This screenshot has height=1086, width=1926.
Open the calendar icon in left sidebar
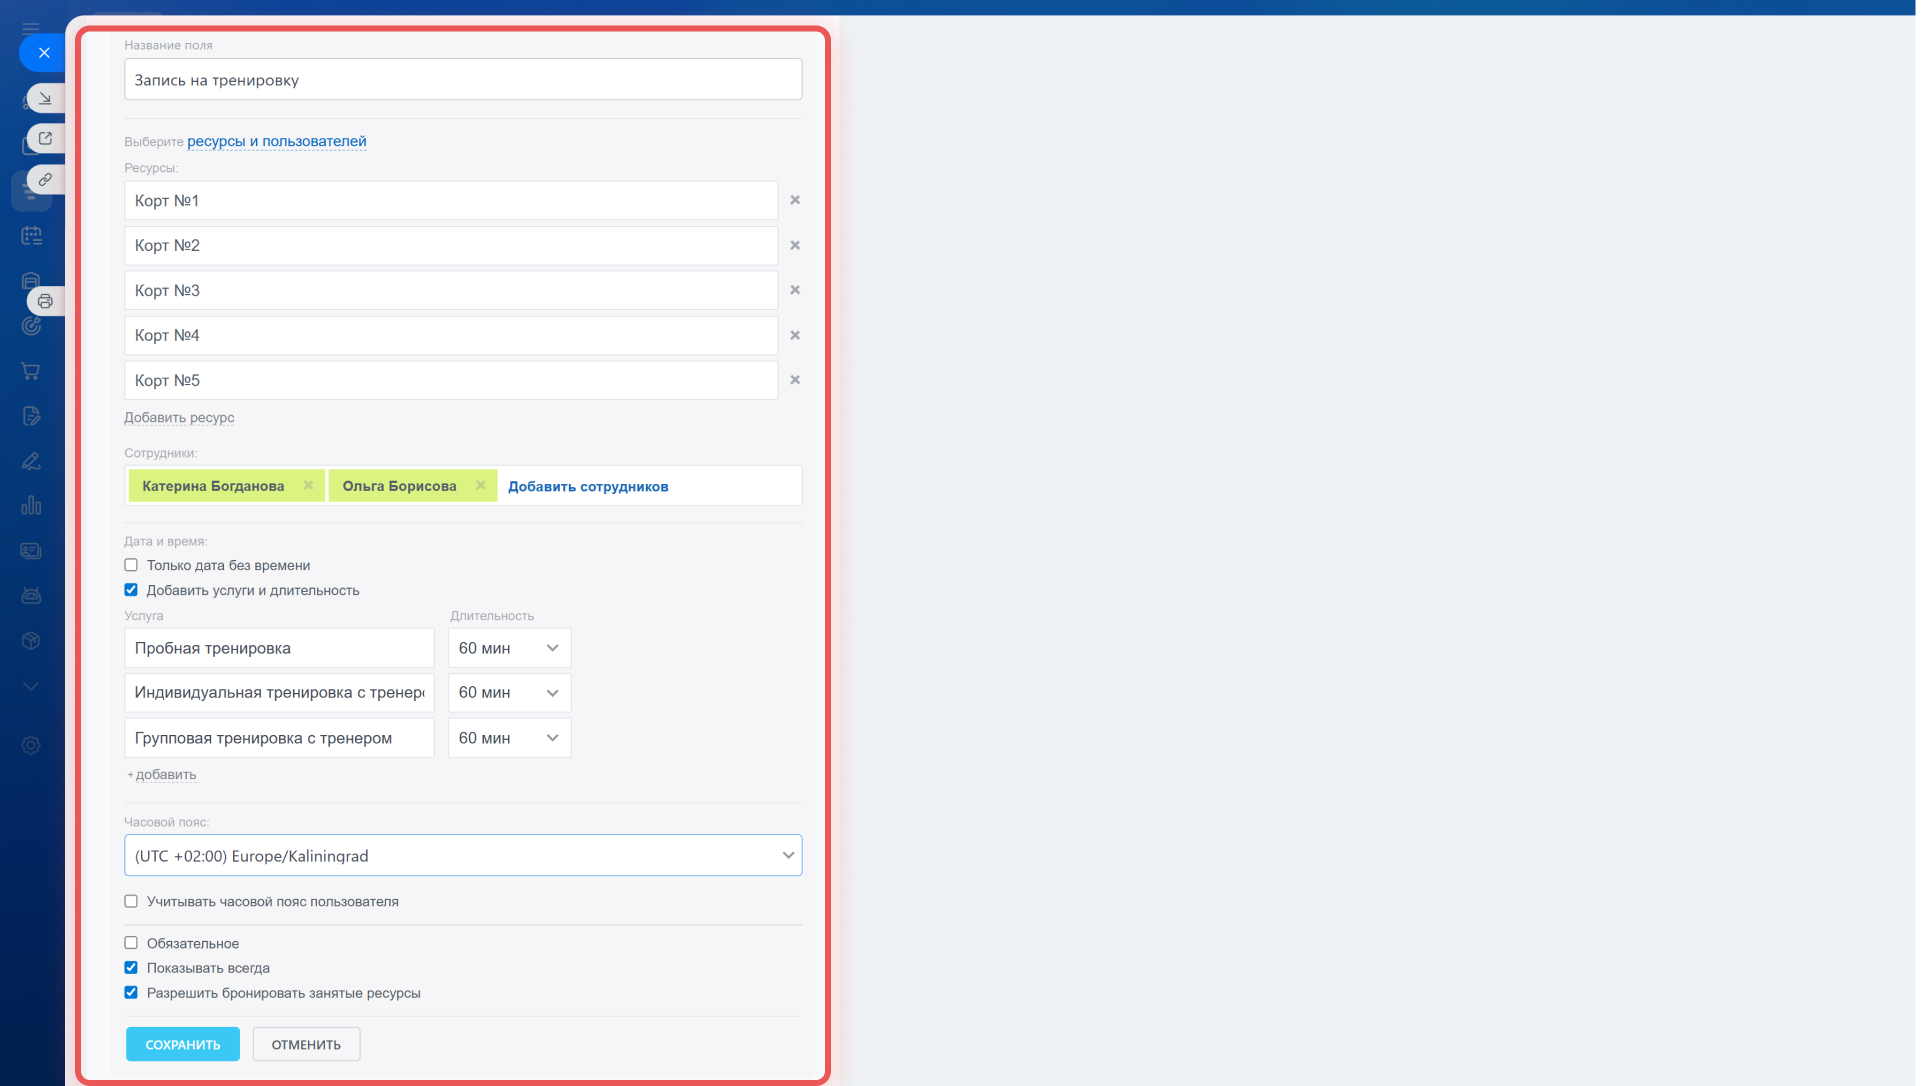pos(31,236)
